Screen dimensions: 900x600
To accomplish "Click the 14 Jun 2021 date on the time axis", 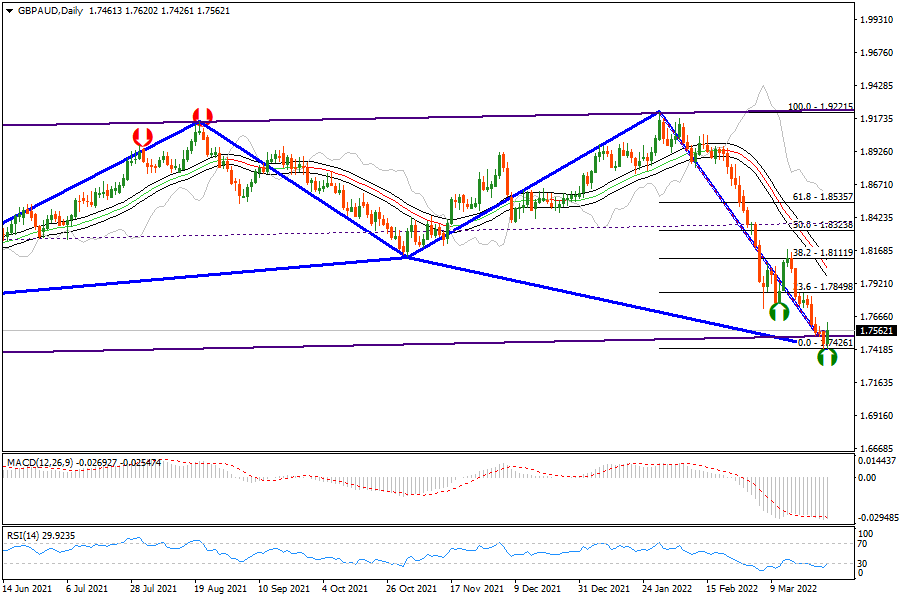I will click(27, 590).
